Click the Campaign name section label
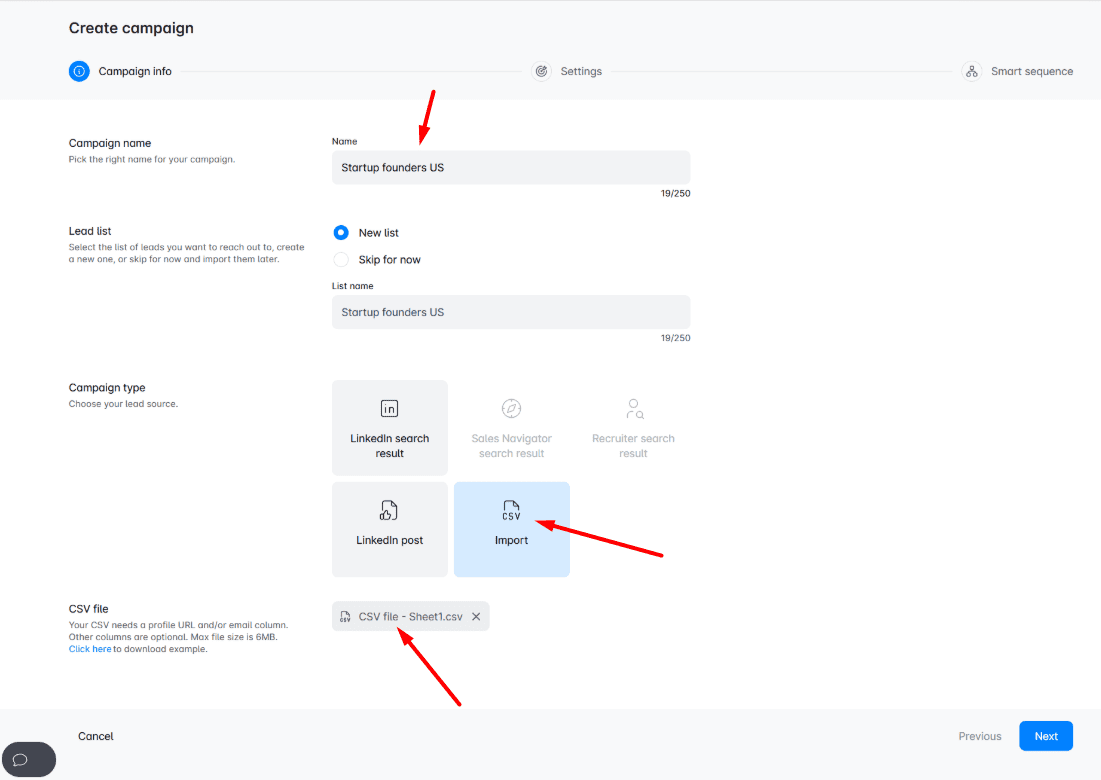 tap(110, 143)
